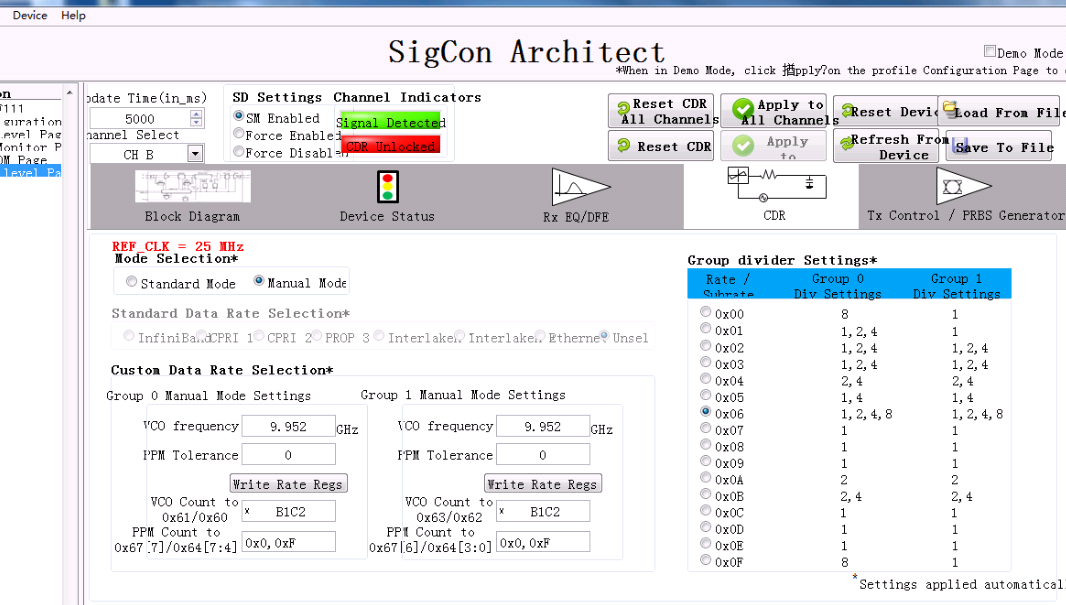Viewport: 1066px width, 605px height.
Task: Click Refresh From Device button
Action: pos(886,146)
